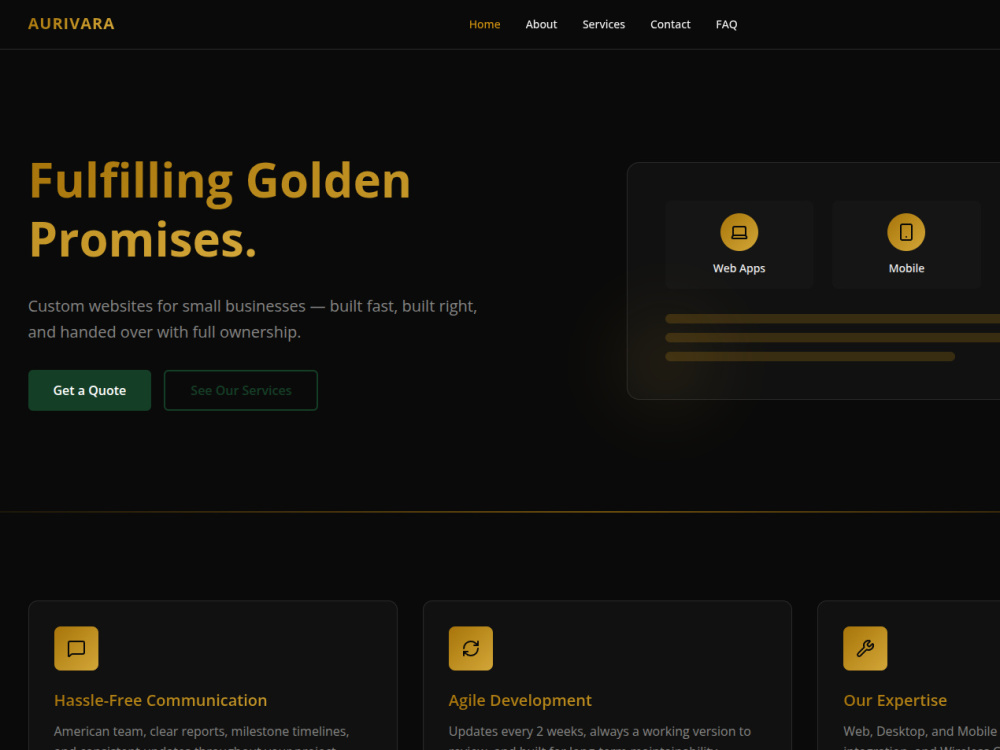Select the Mobile phone icon

906,232
